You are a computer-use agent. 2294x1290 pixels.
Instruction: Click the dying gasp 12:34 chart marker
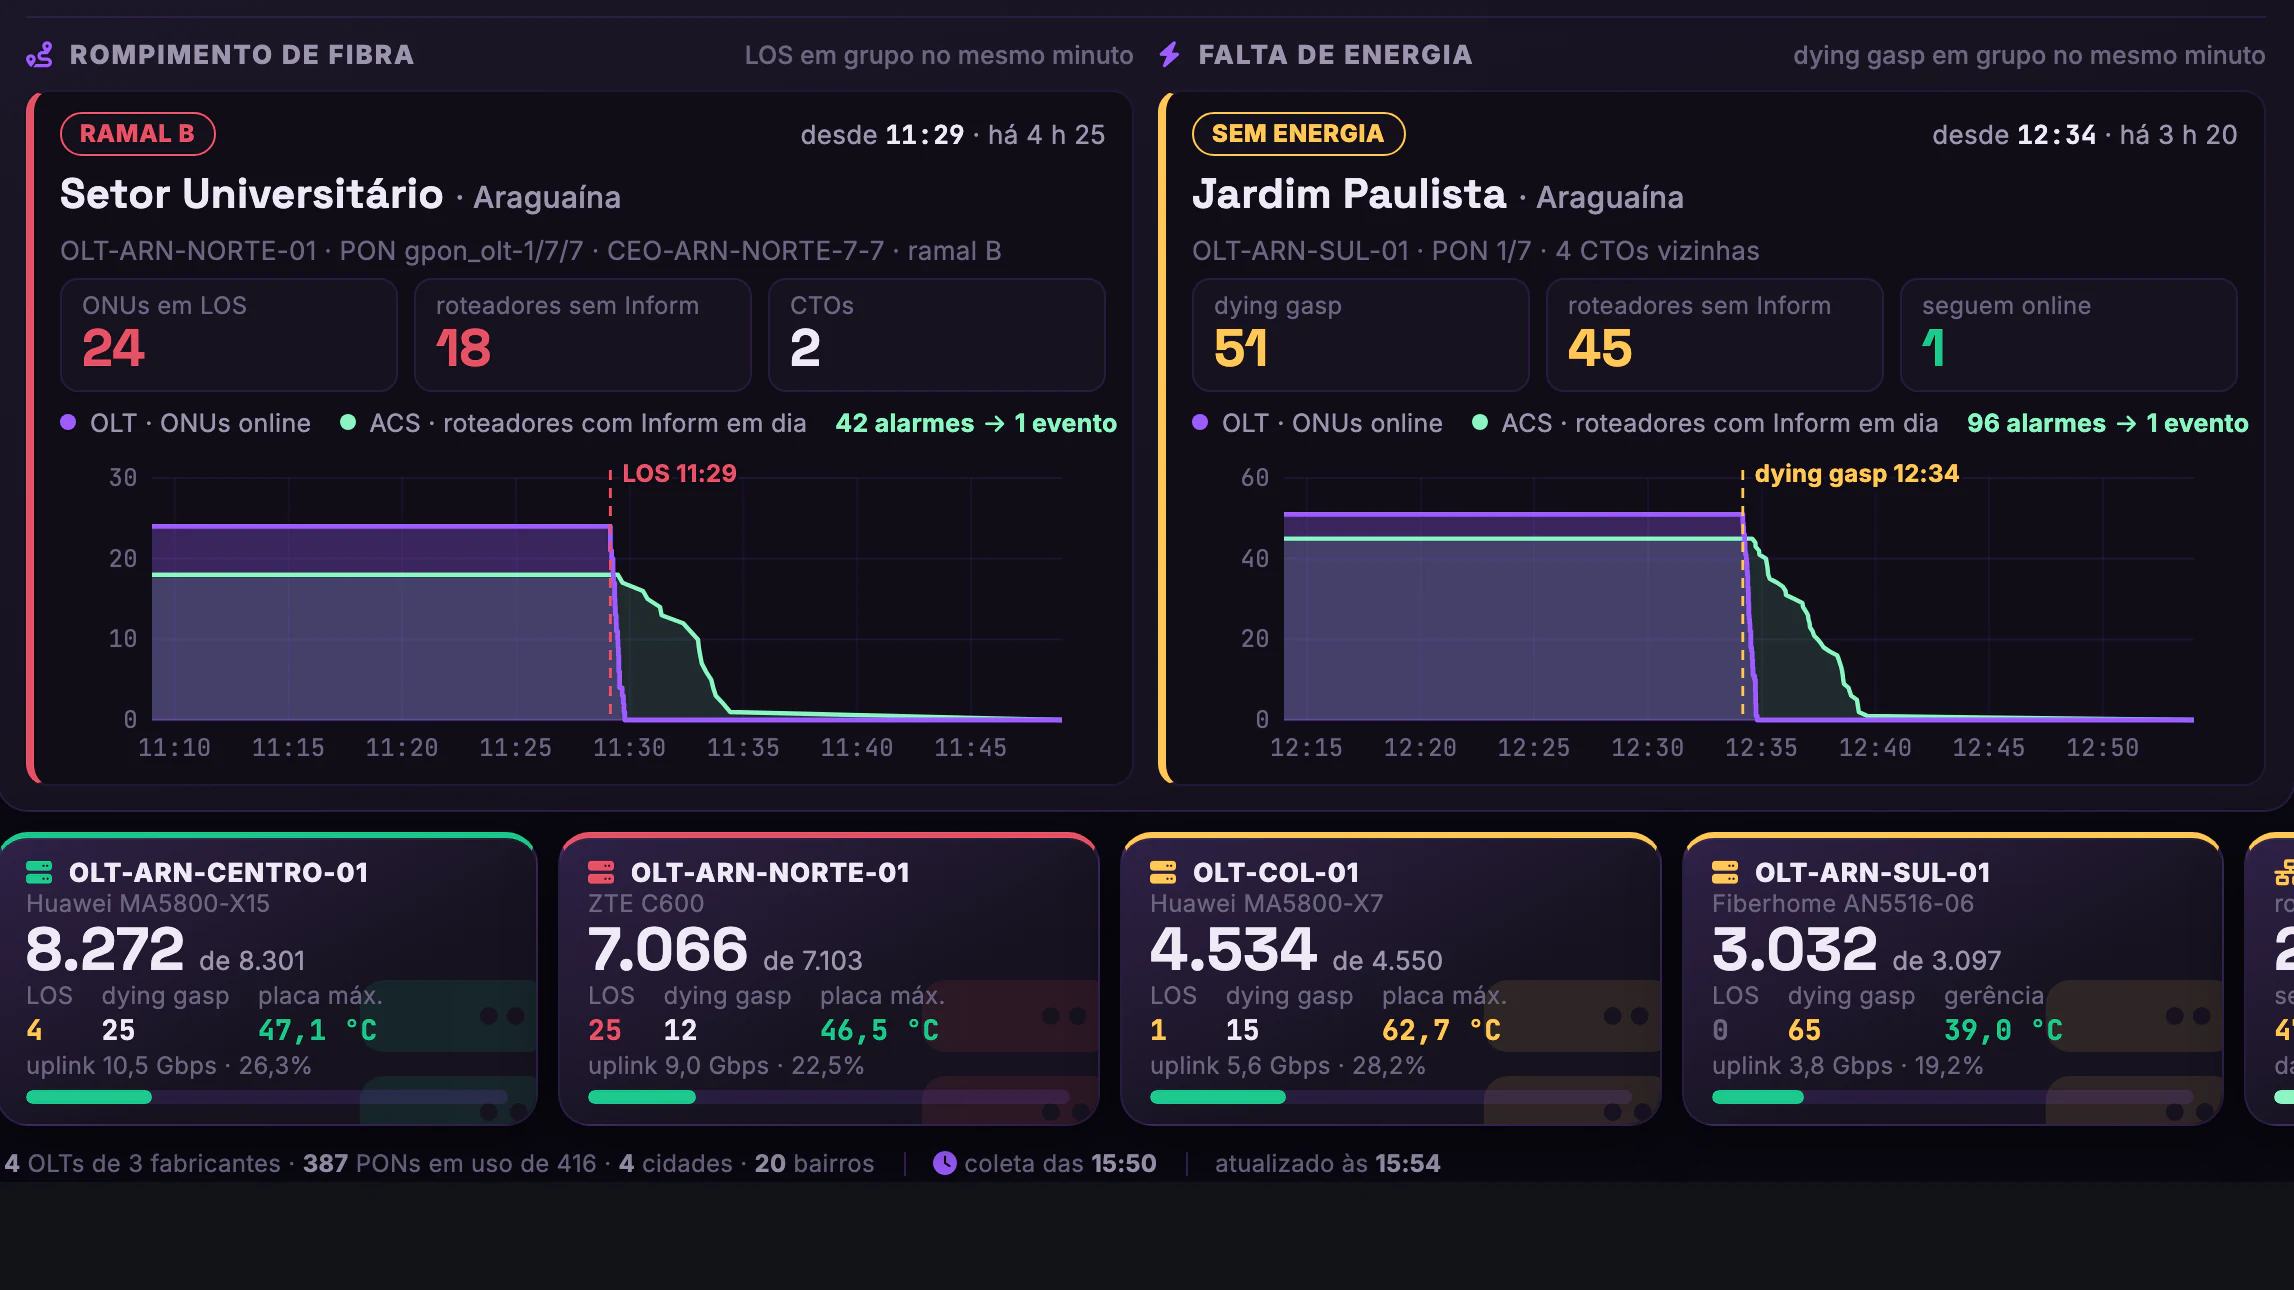click(x=1856, y=473)
